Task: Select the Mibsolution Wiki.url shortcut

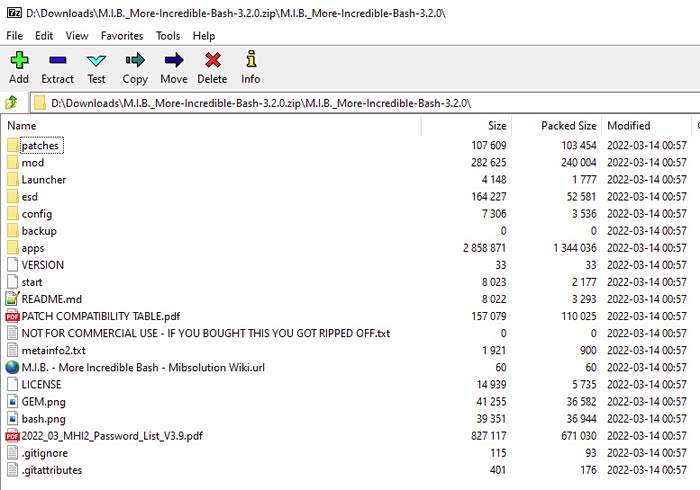Action: 135,367
